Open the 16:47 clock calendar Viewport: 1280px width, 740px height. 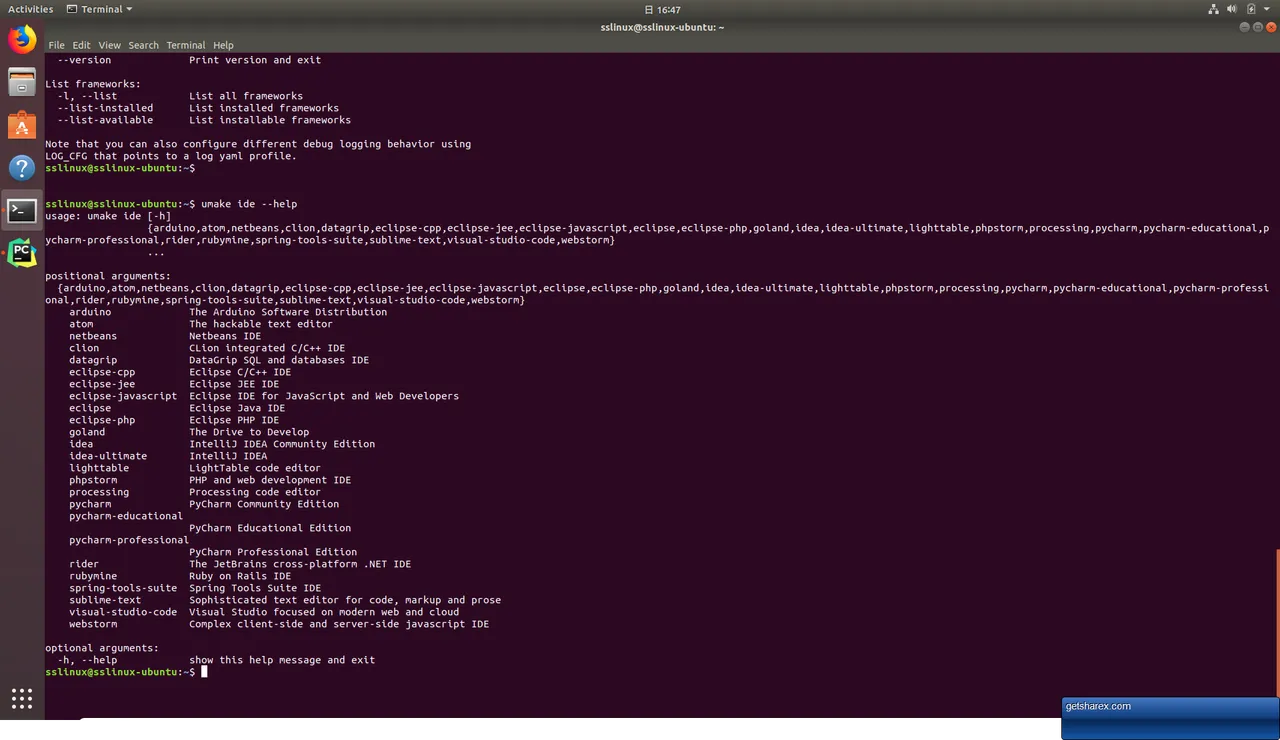[x=662, y=9]
